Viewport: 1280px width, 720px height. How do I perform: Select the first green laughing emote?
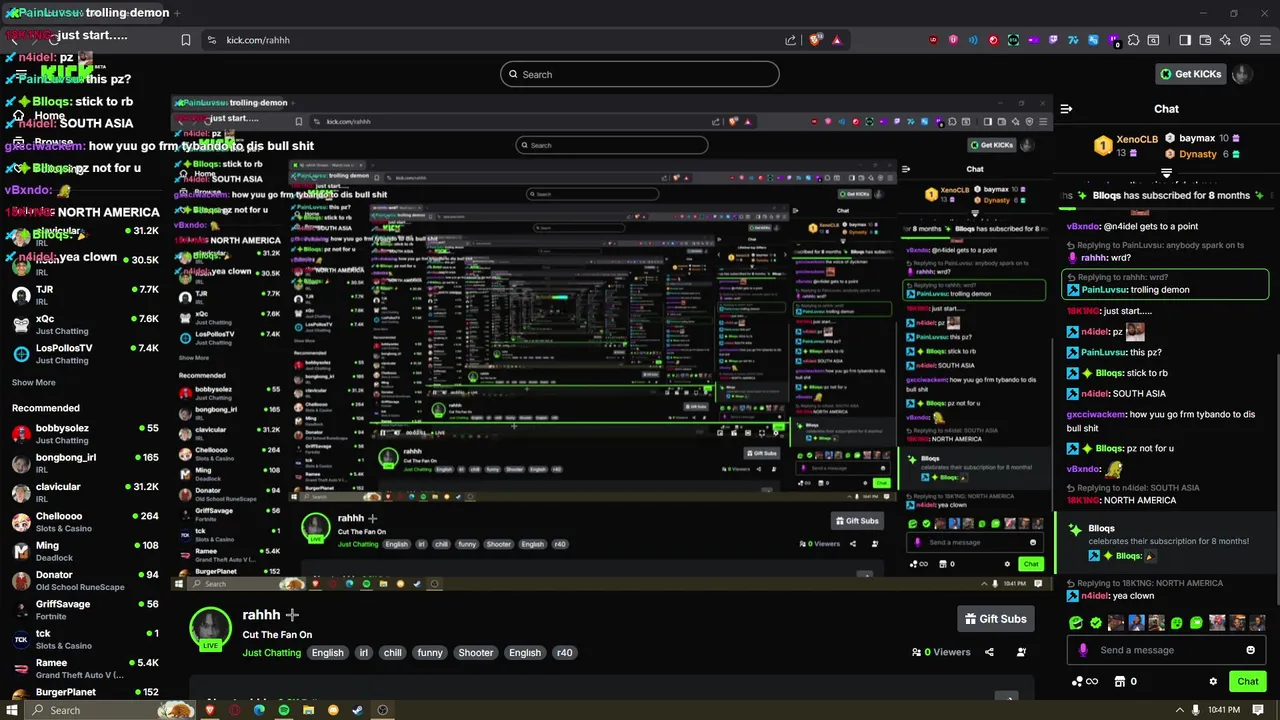tap(1076, 623)
